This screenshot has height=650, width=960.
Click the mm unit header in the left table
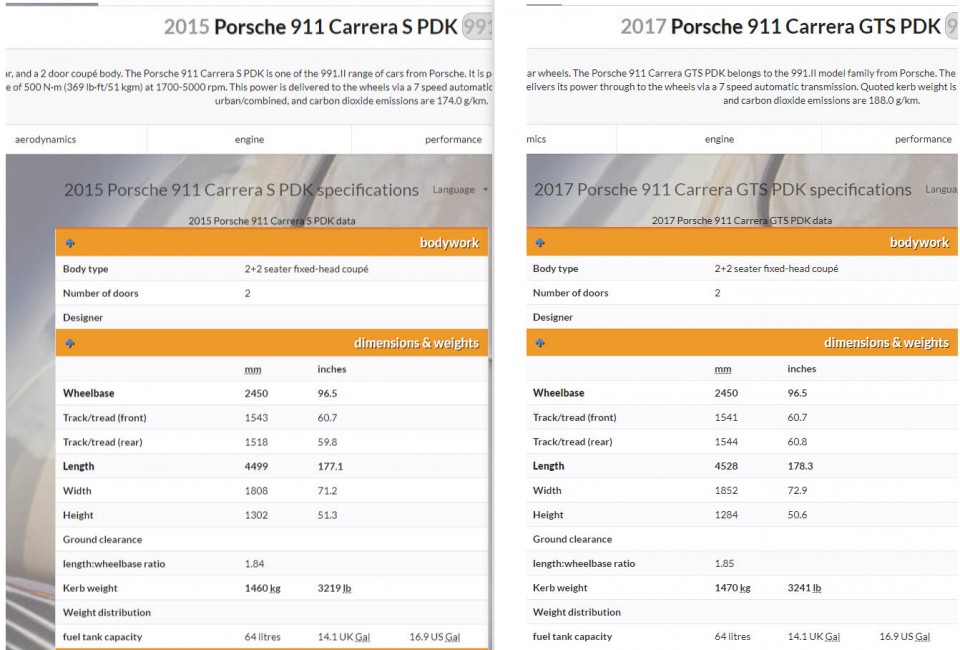(x=253, y=369)
